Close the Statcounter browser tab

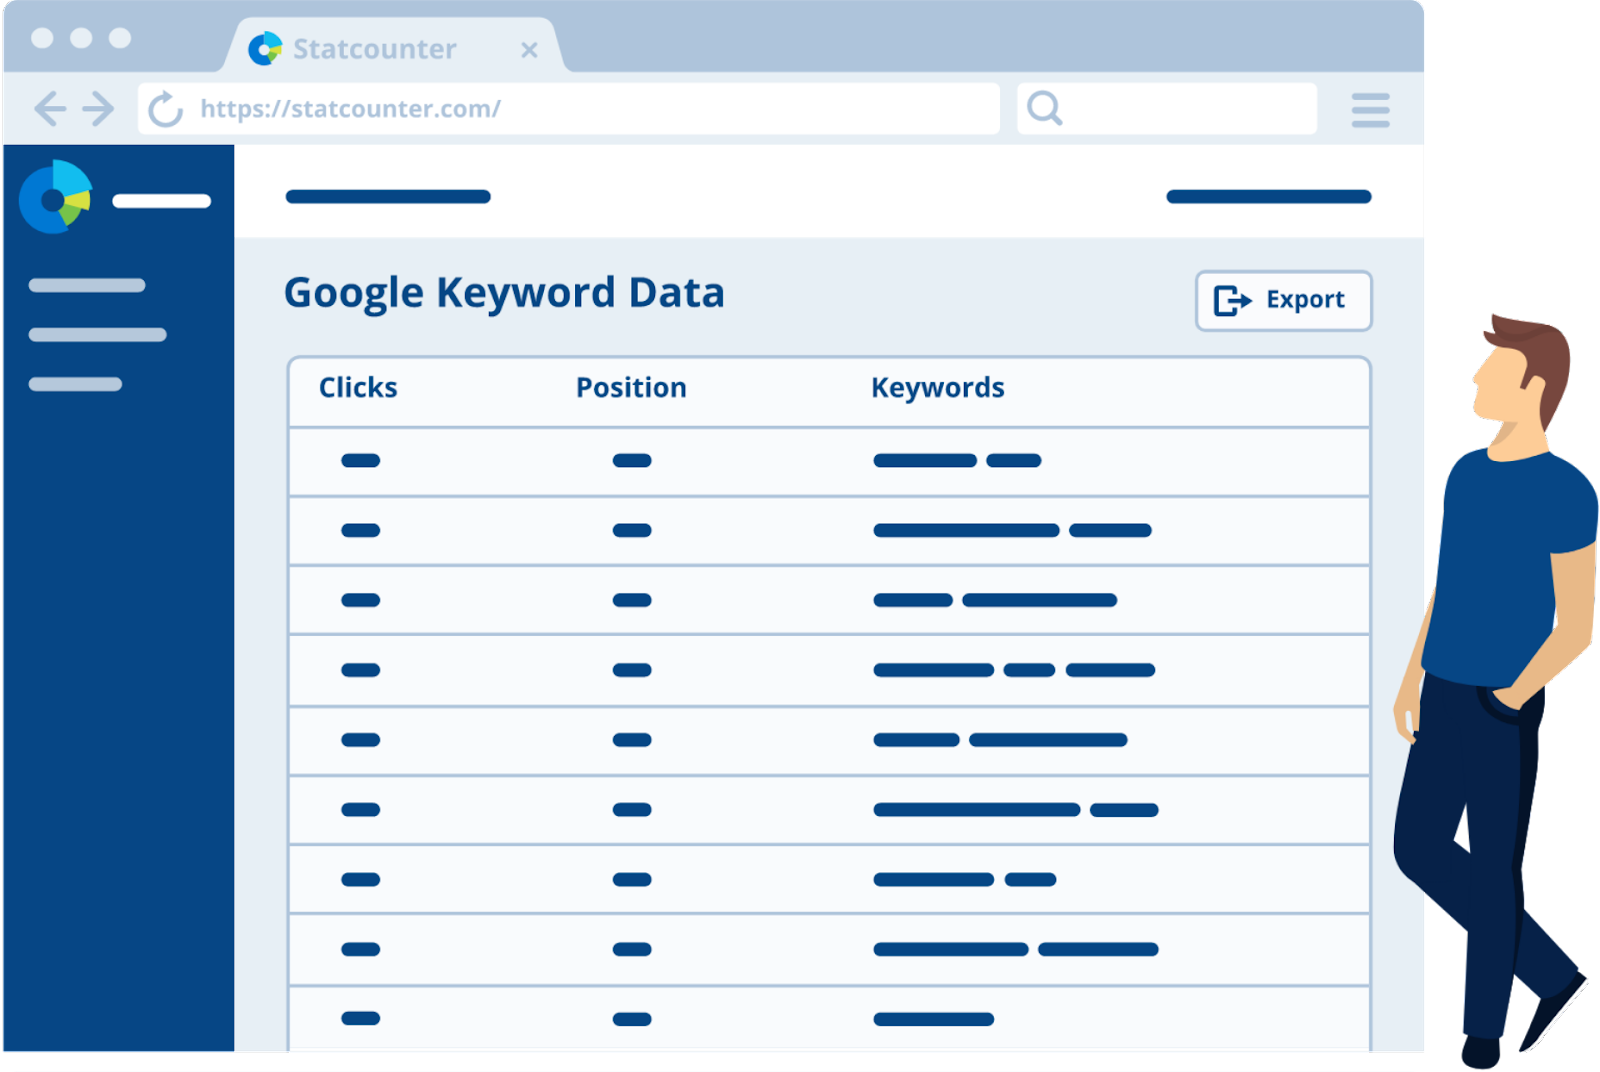(x=529, y=50)
